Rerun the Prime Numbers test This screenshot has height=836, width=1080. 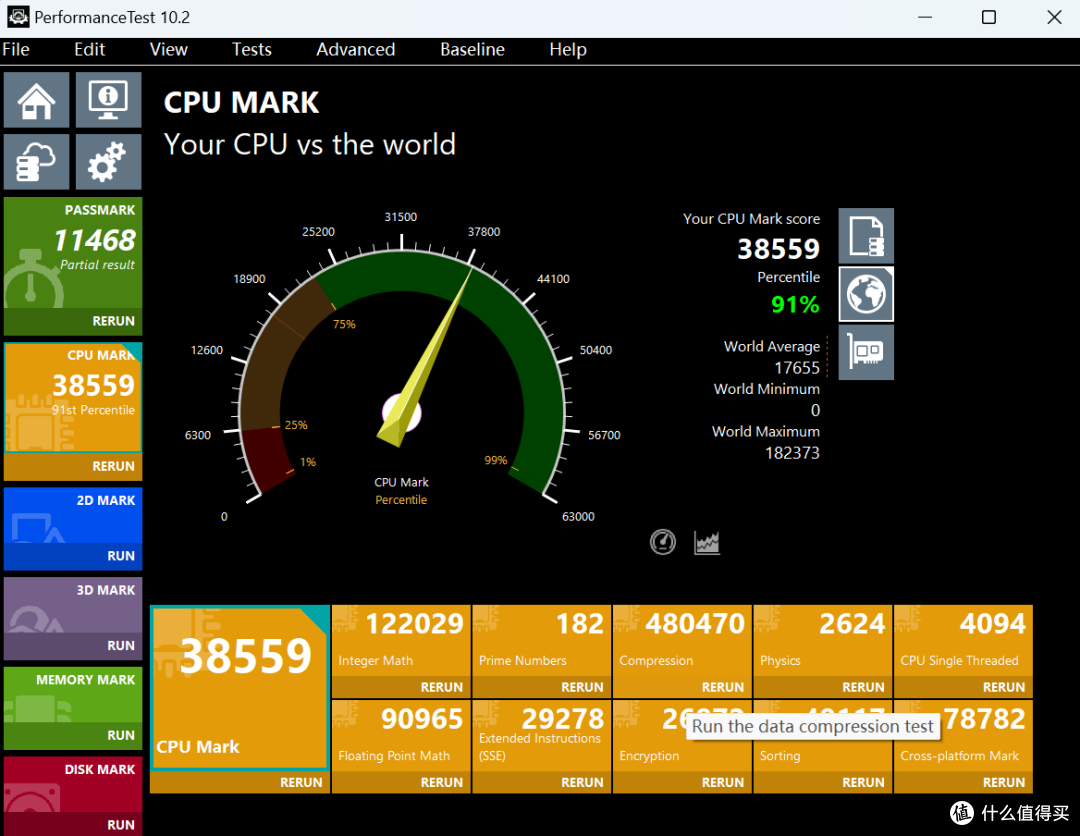pos(541,687)
